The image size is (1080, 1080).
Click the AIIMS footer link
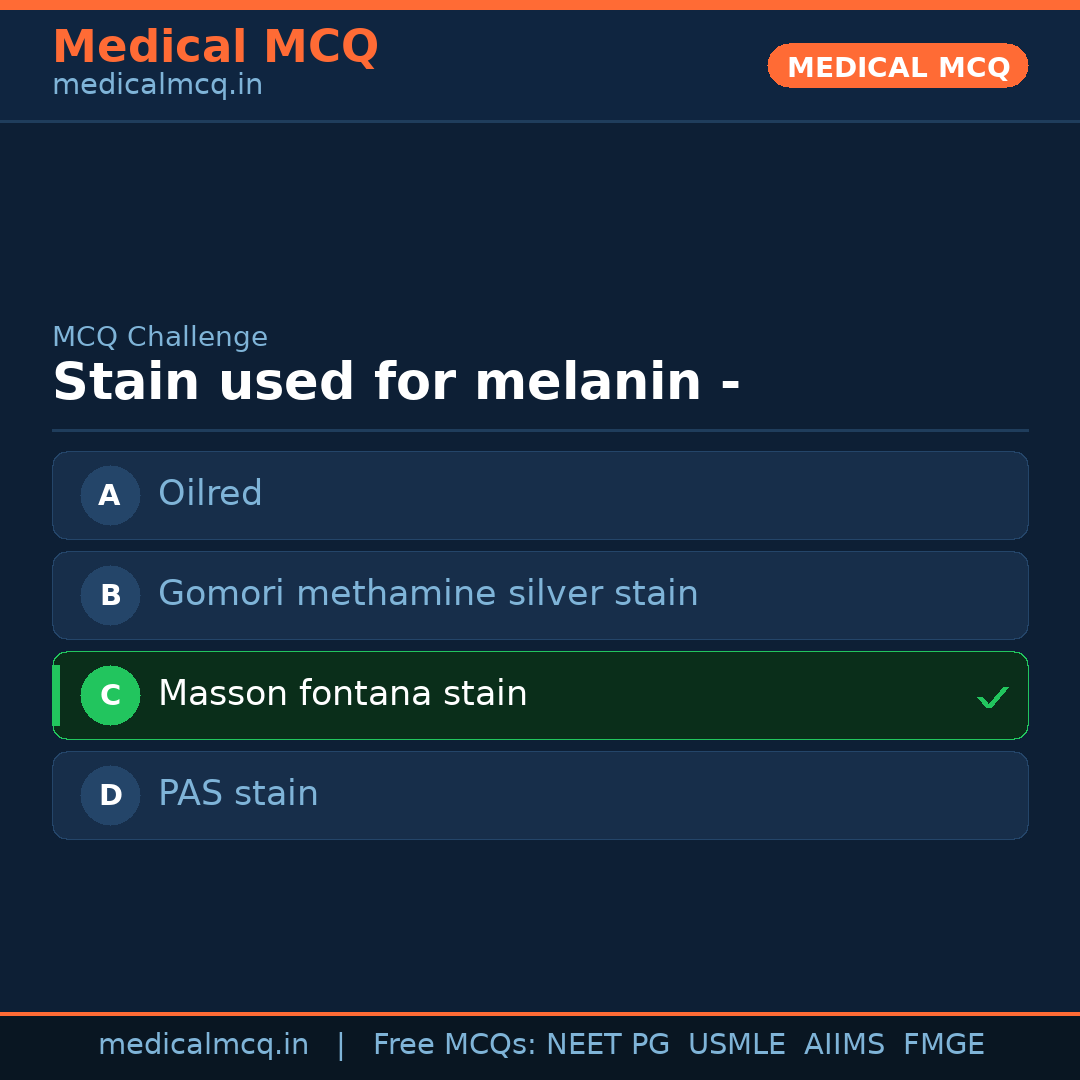click(x=845, y=1044)
